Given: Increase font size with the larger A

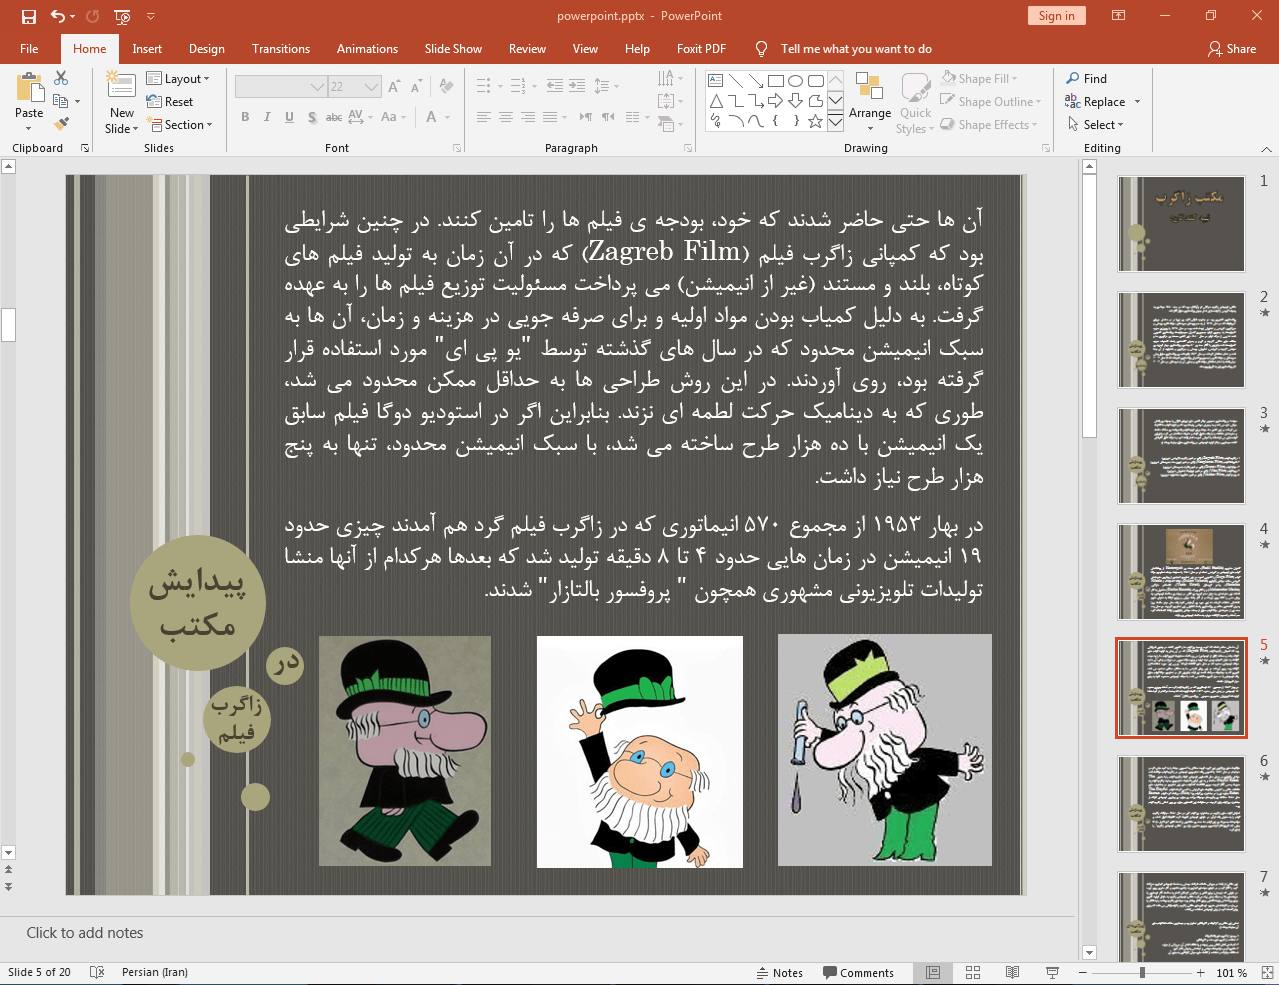Looking at the screenshot, I should [394, 87].
